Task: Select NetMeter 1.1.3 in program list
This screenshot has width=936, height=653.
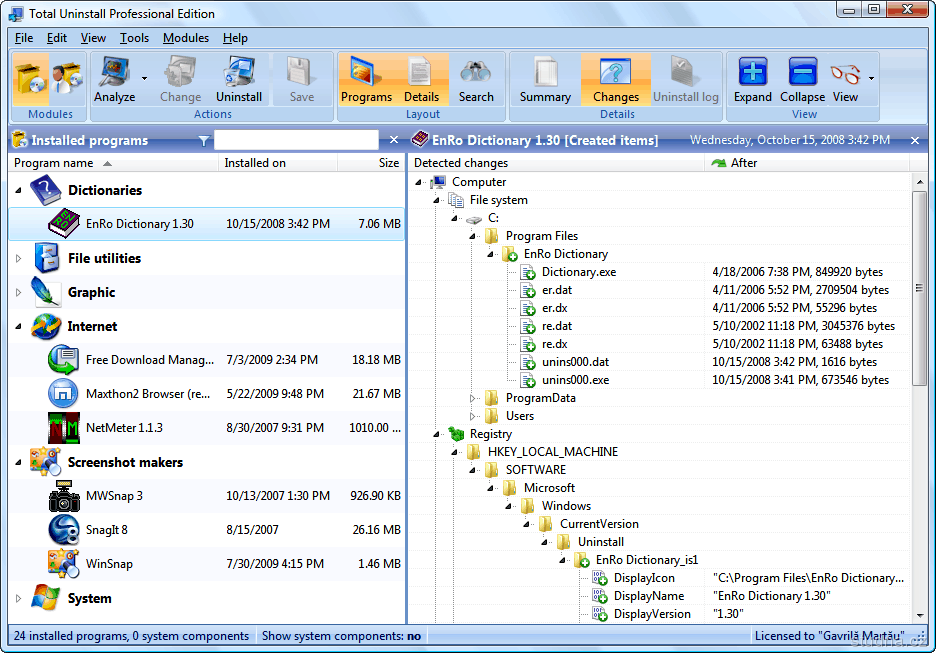Action: (124, 428)
